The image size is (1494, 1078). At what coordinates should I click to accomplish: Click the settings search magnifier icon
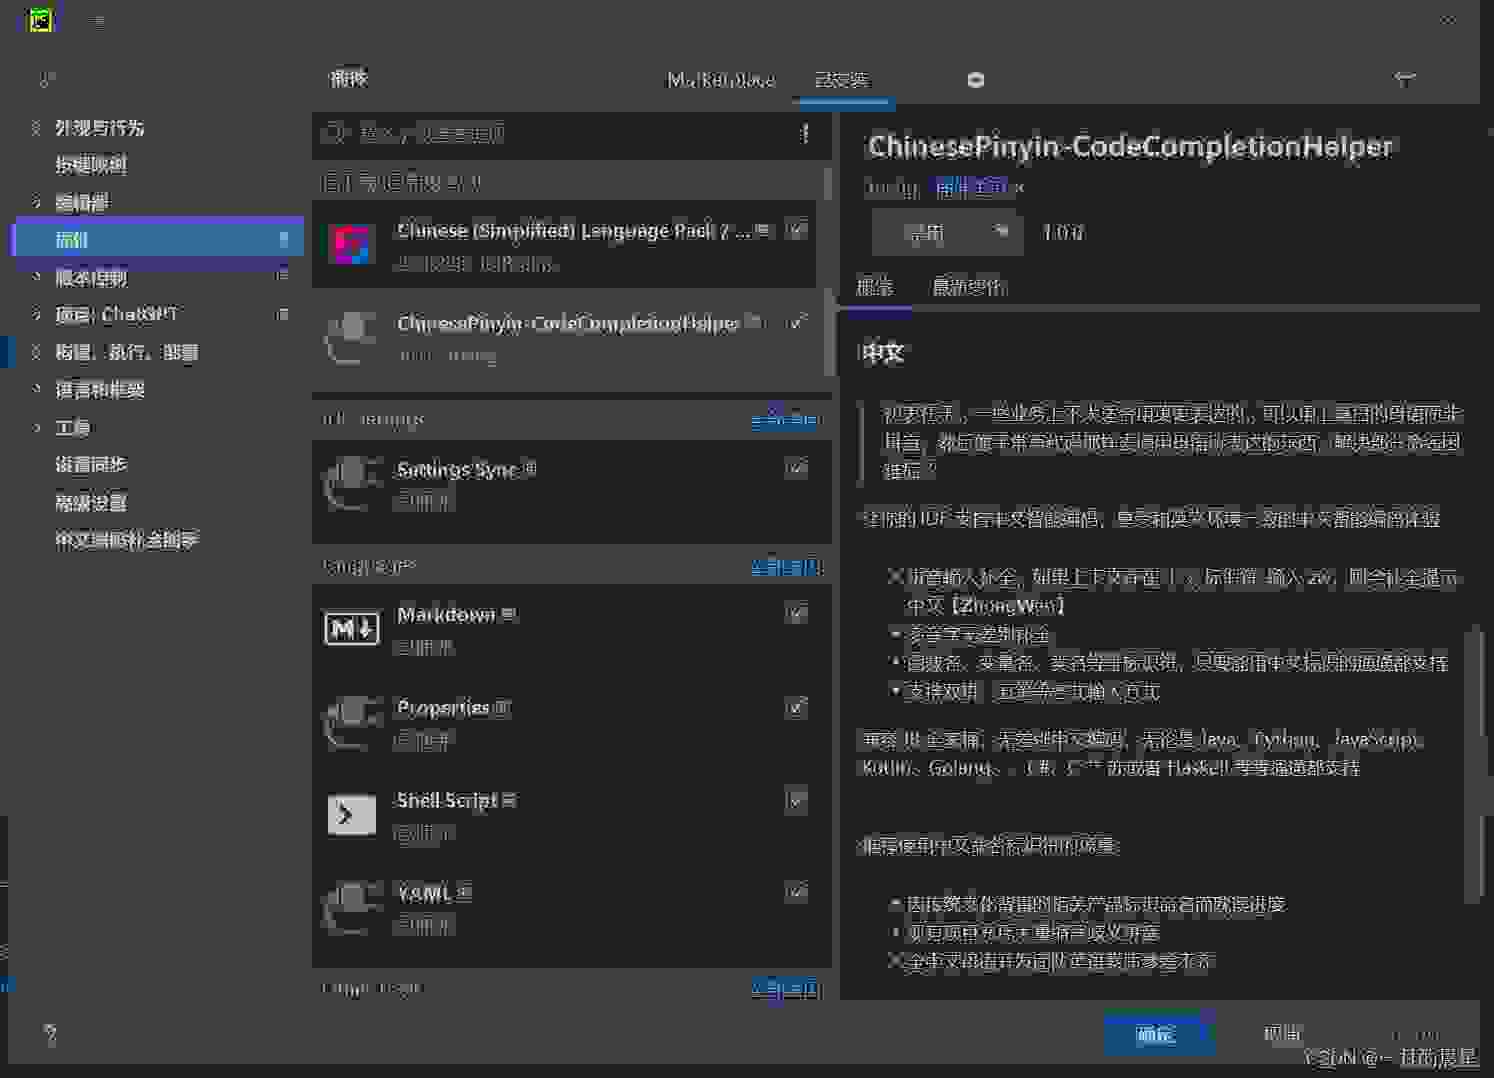pyautogui.click(x=46, y=79)
